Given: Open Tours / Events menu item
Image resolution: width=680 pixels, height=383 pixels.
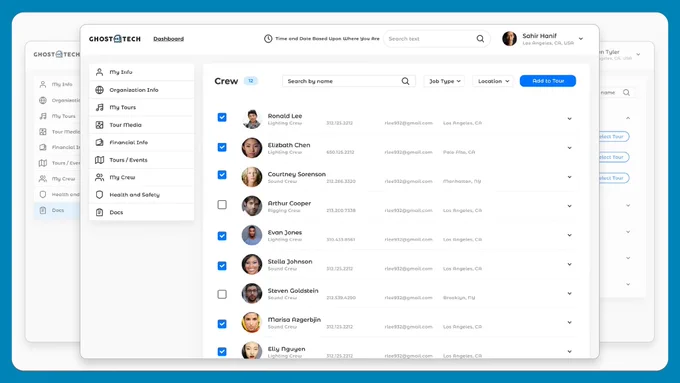Looking at the screenshot, I should tap(141, 160).
